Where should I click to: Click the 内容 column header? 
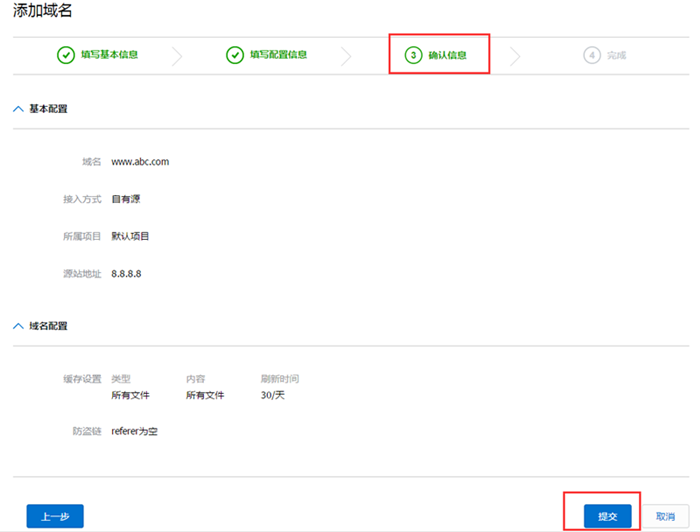pos(196,379)
